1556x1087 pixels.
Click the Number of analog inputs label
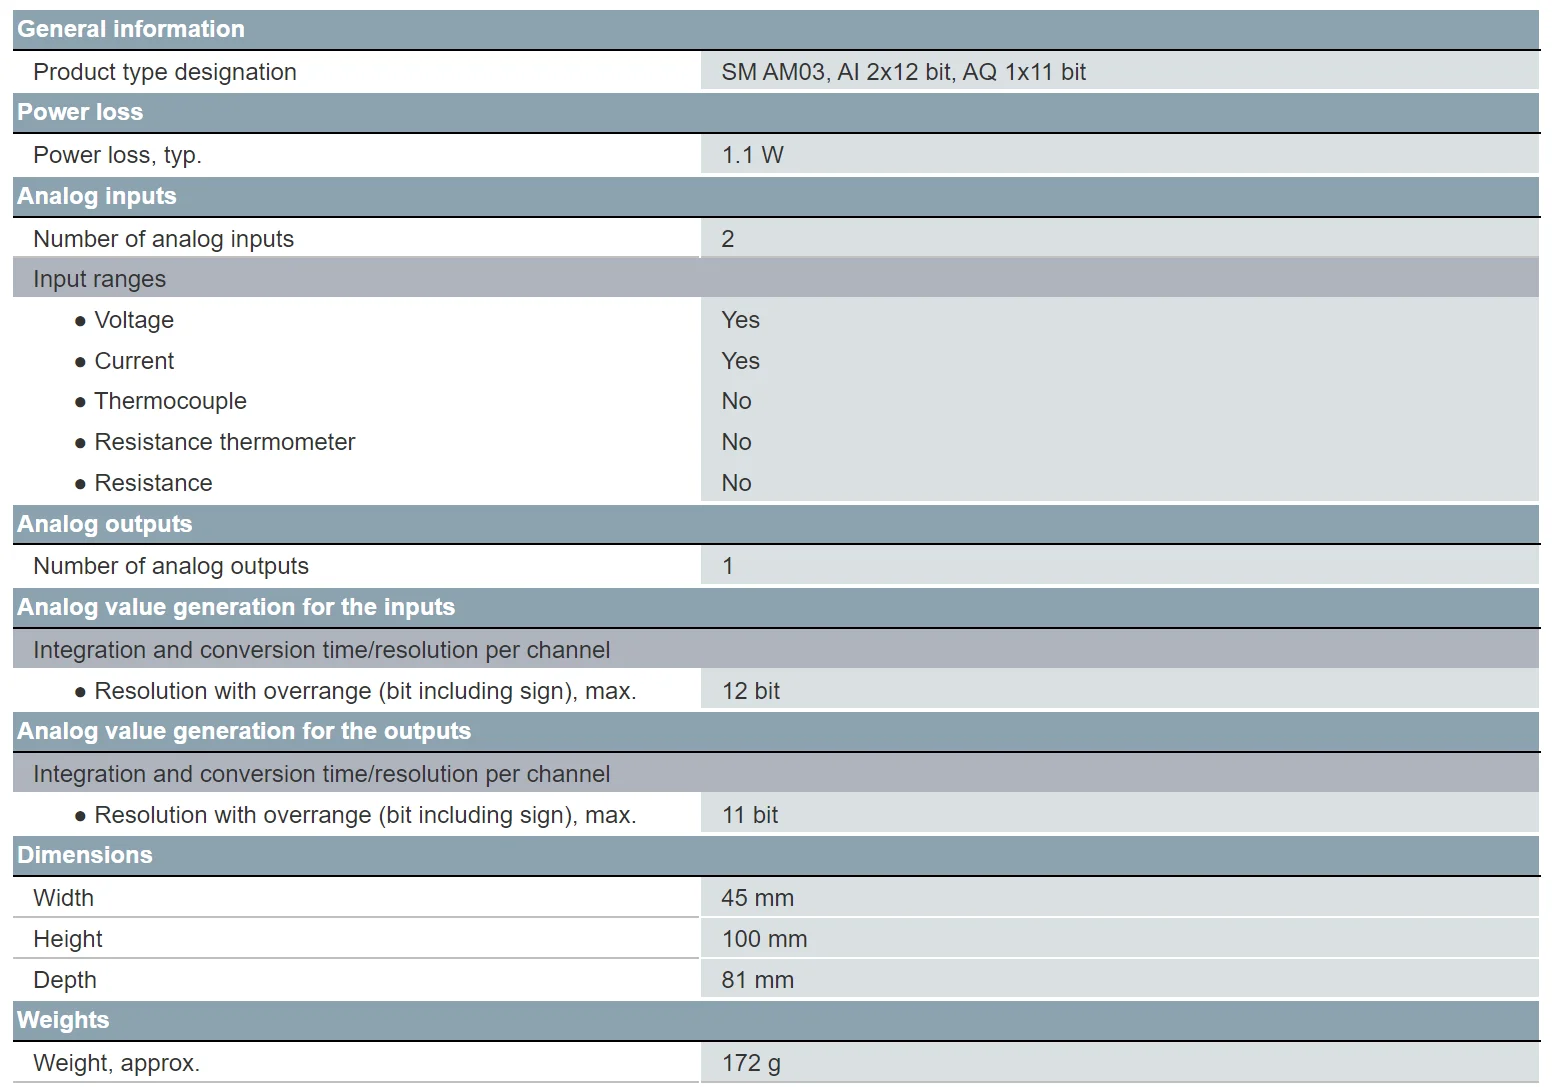[x=163, y=239]
